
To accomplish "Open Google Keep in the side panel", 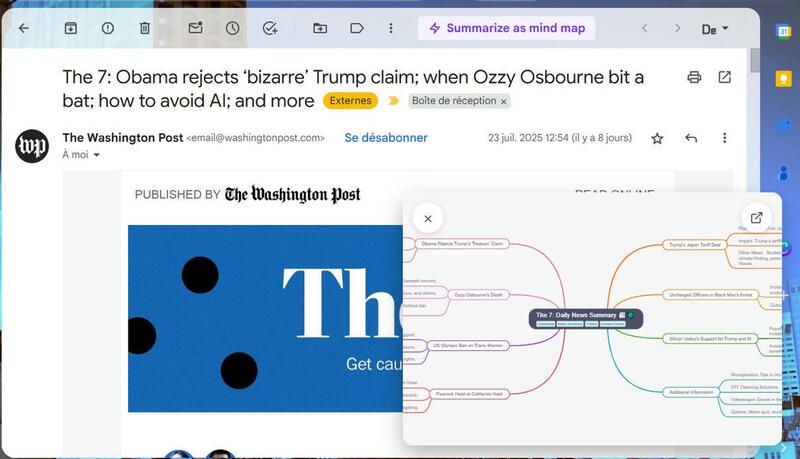I will 783,79.
